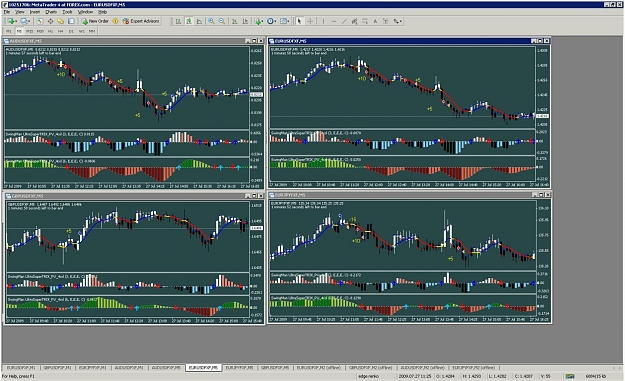Screen dimensions: 625x381
Task: Click the New Order button
Action: [95, 21]
